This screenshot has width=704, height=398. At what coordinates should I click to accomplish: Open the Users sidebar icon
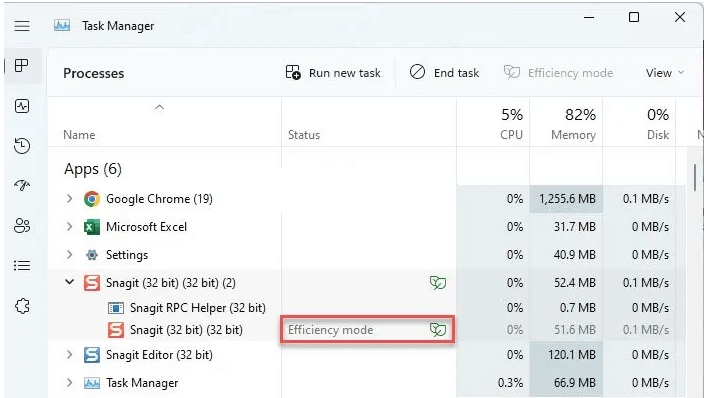(22, 225)
